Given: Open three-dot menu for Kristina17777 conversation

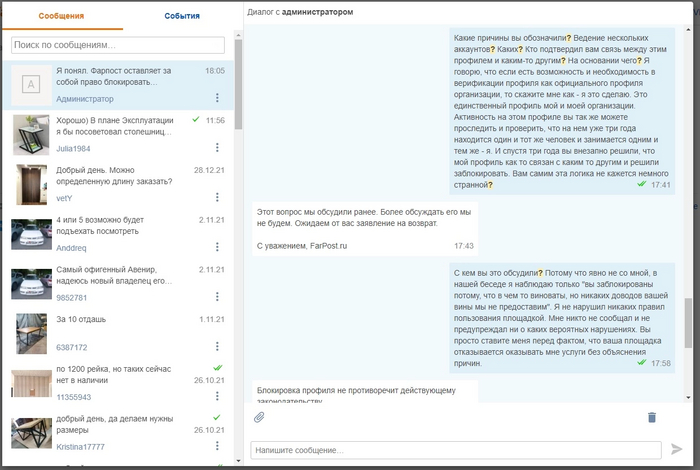Looking at the screenshot, I should pos(217,444).
